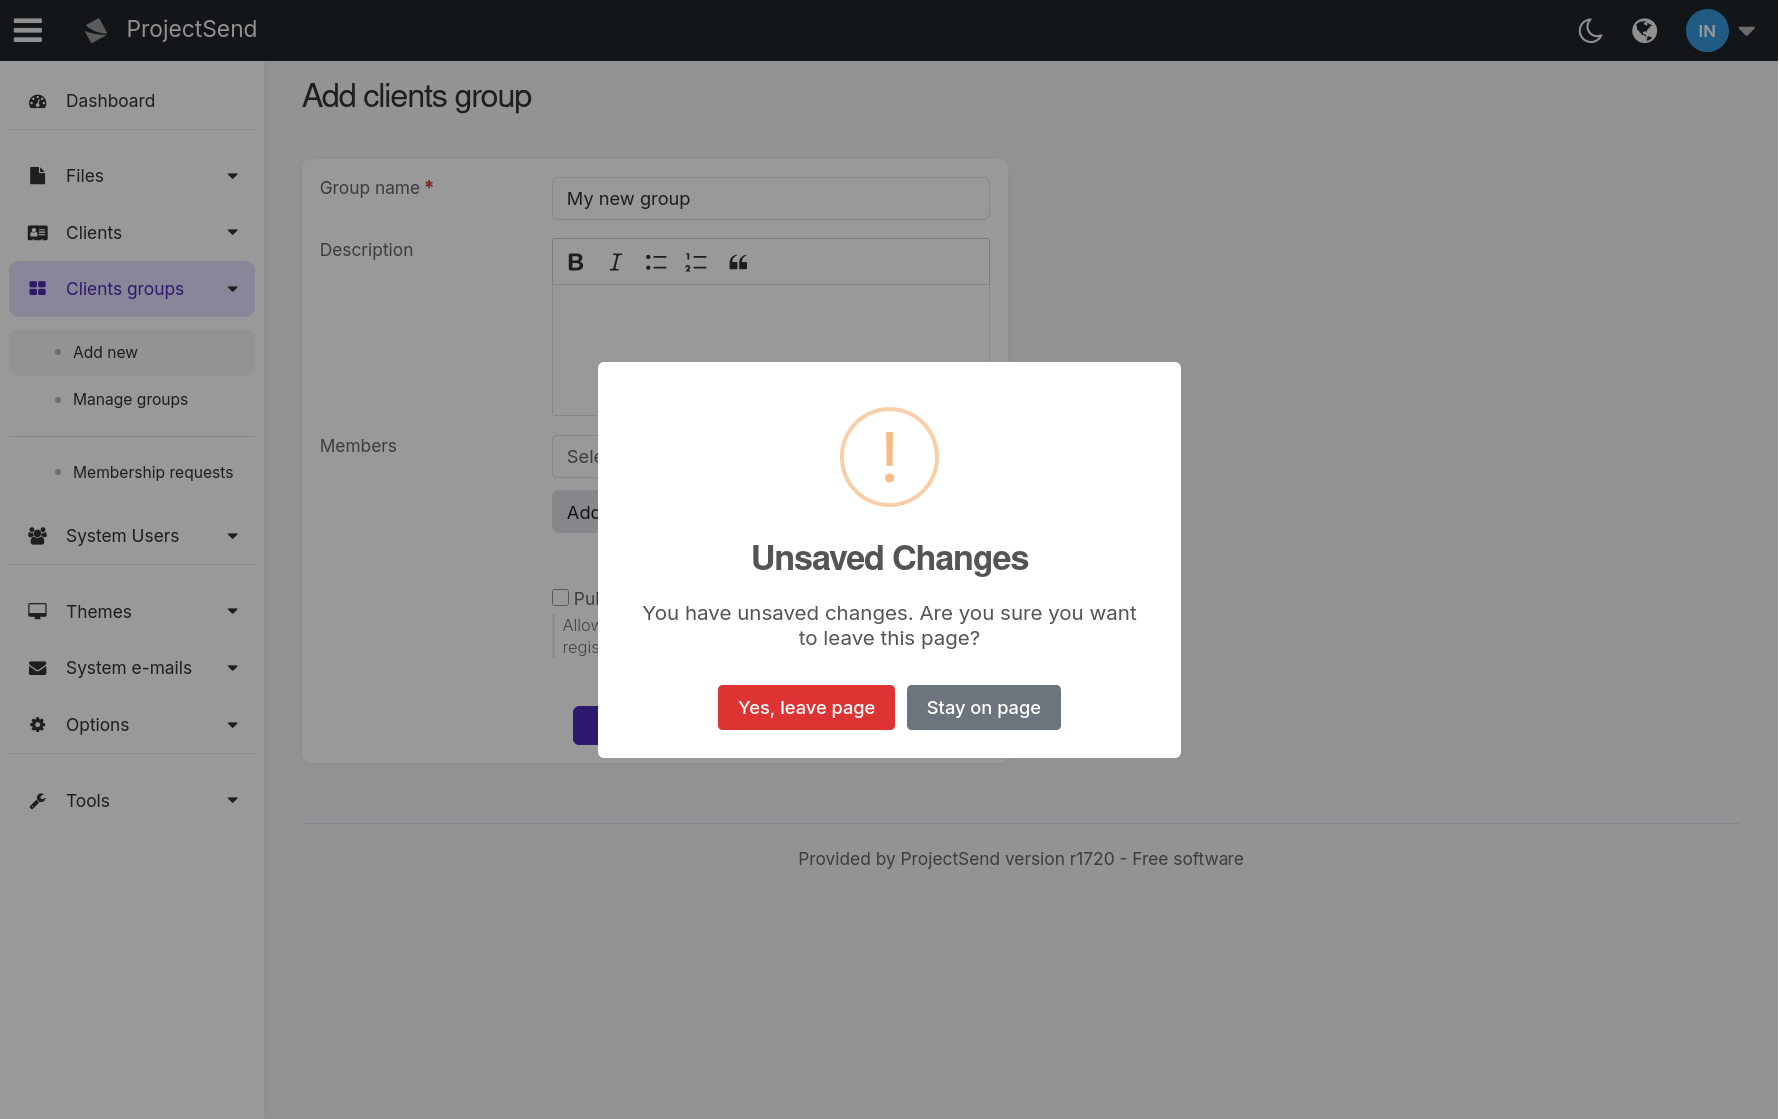The width and height of the screenshot is (1779, 1119).
Task: Open the language globe selector
Action: pyautogui.click(x=1645, y=31)
